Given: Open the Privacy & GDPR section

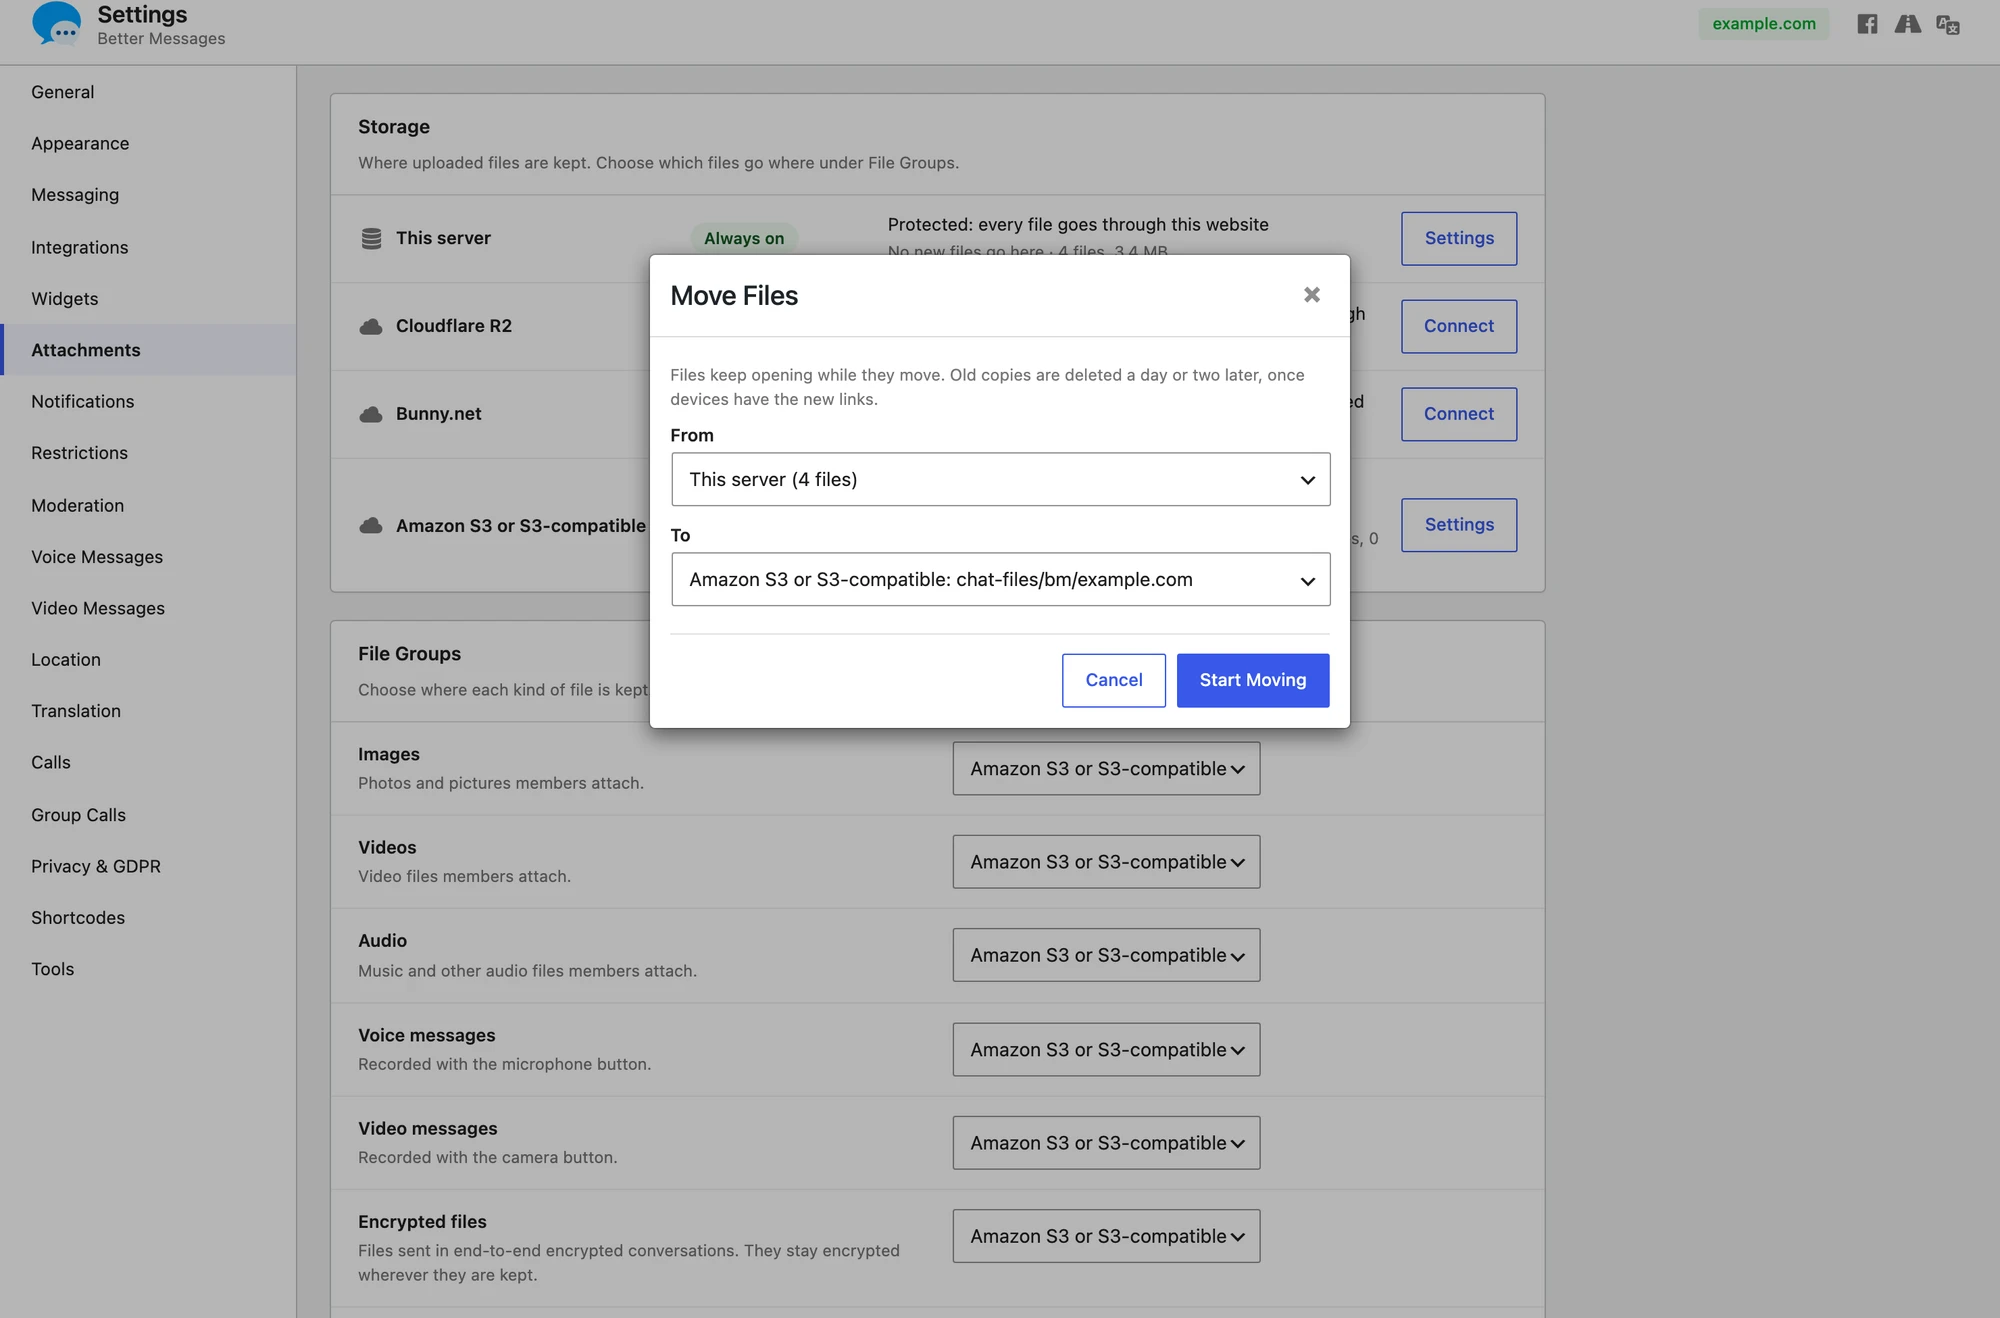Looking at the screenshot, I should coord(148,866).
